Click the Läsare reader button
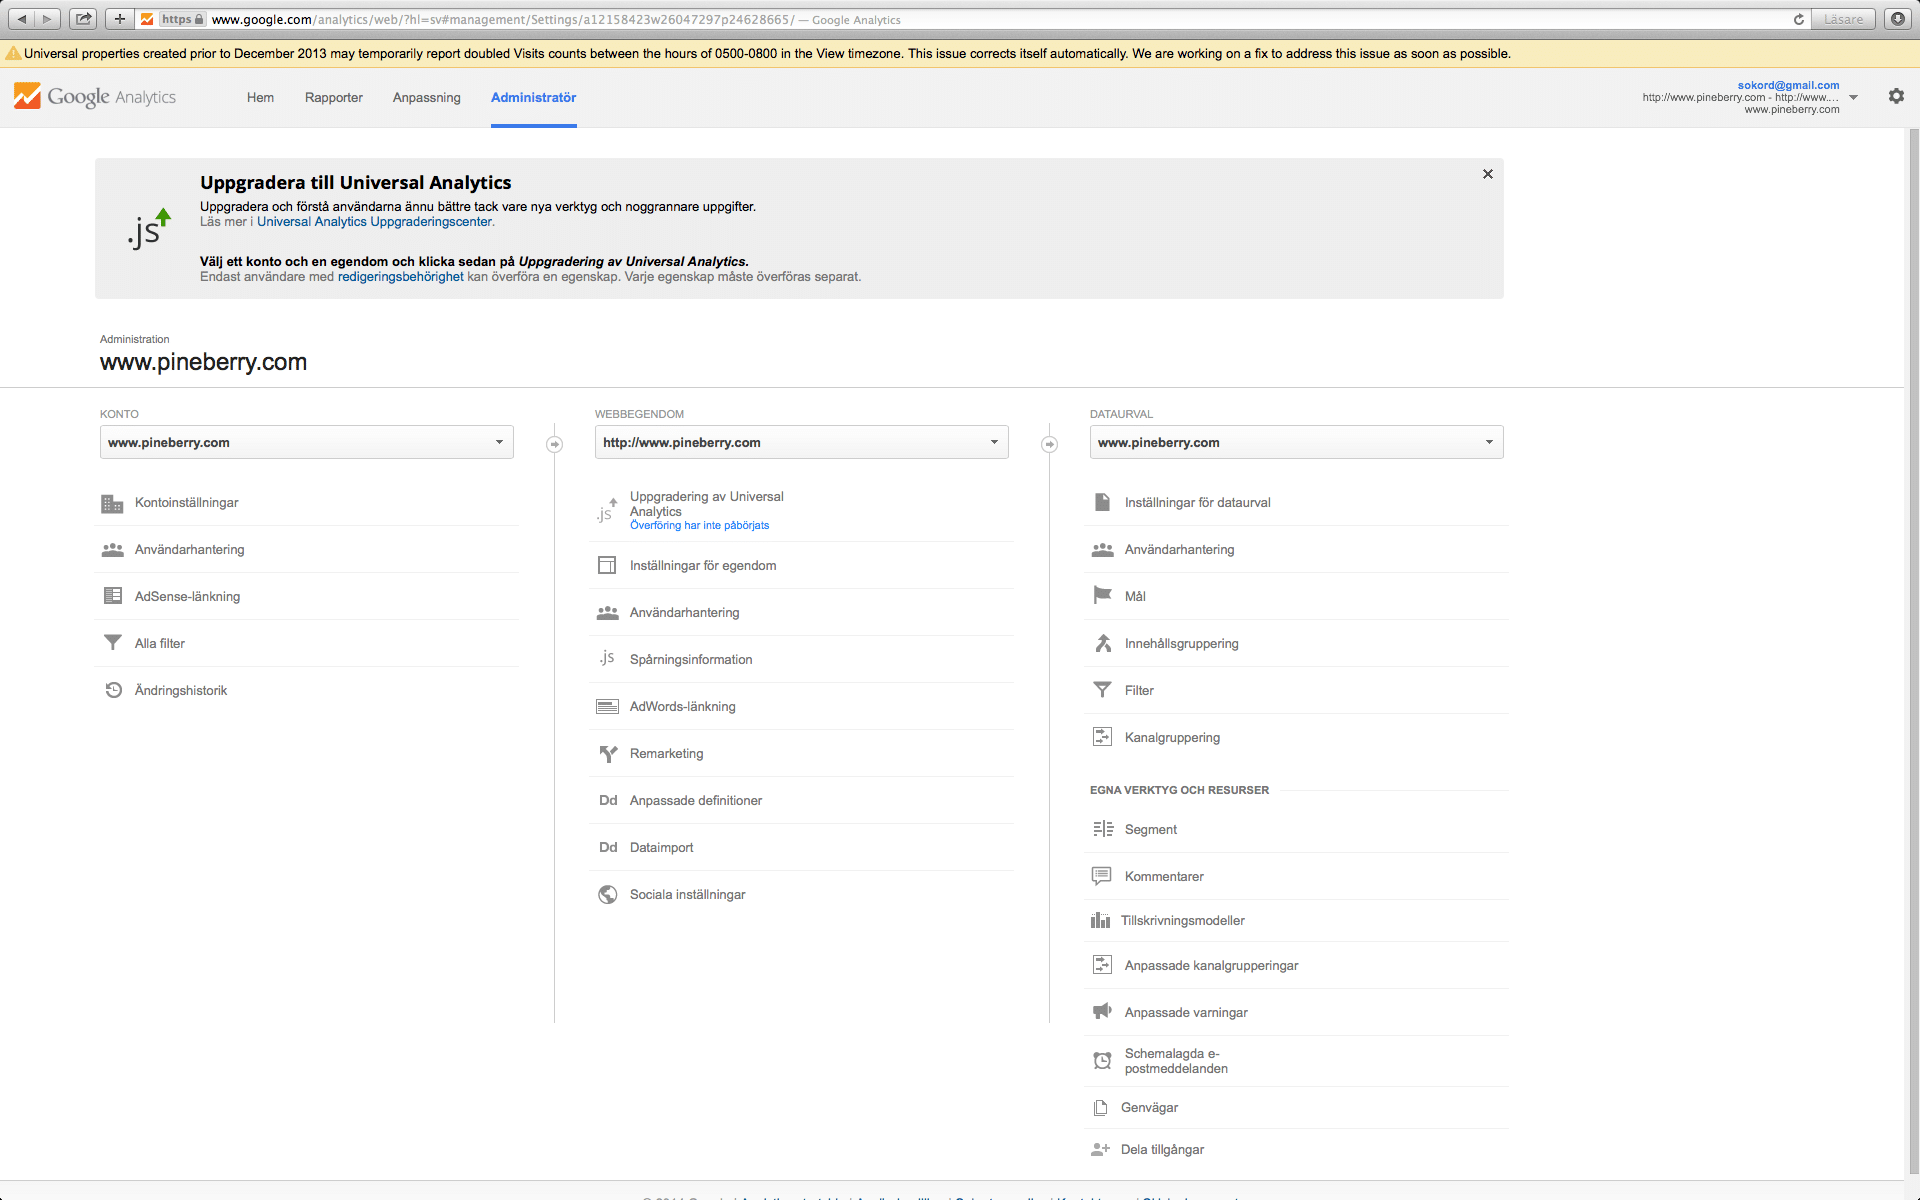1920x1200 pixels. click(x=1843, y=19)
